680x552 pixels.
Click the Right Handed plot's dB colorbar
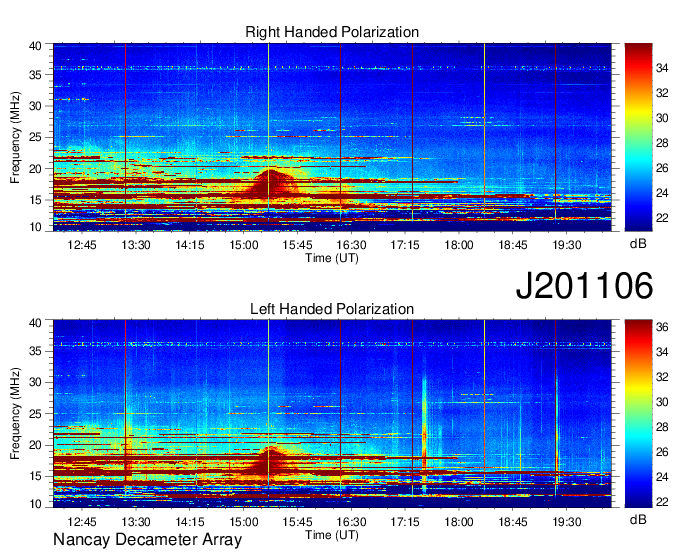tap(638, 137)
